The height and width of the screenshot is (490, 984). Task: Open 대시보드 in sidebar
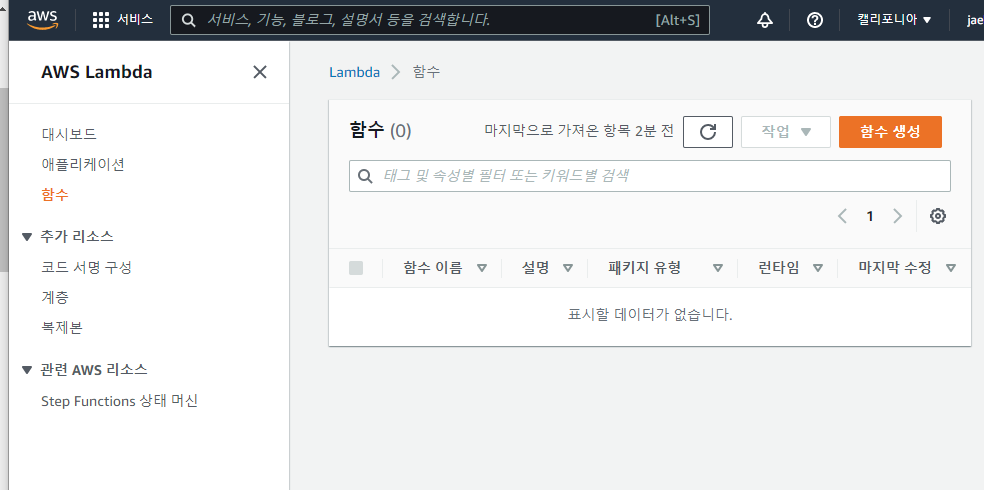69,134
